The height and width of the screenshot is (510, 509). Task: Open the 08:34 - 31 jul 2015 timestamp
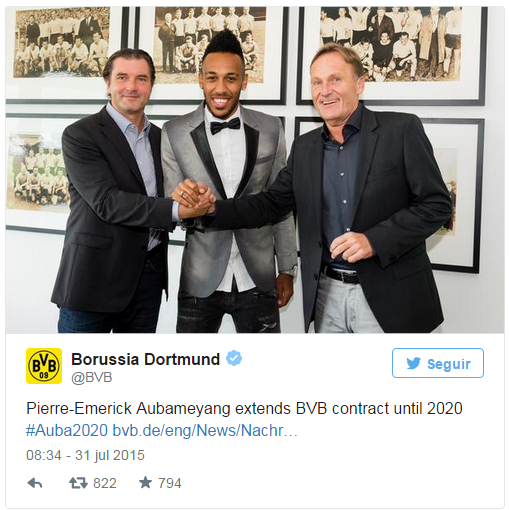pos(85,455)
